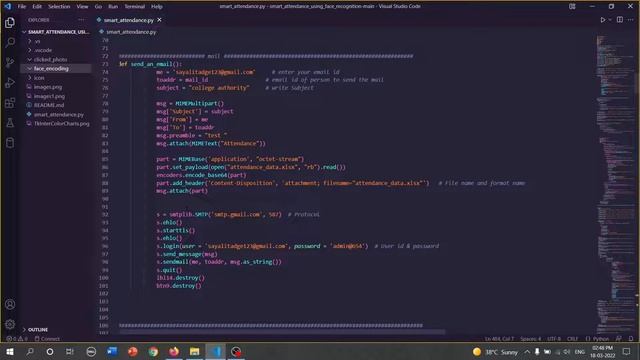This screenshot has width=640, height=360.
Task: Open the Source Control view
Action: pos(10,62)
